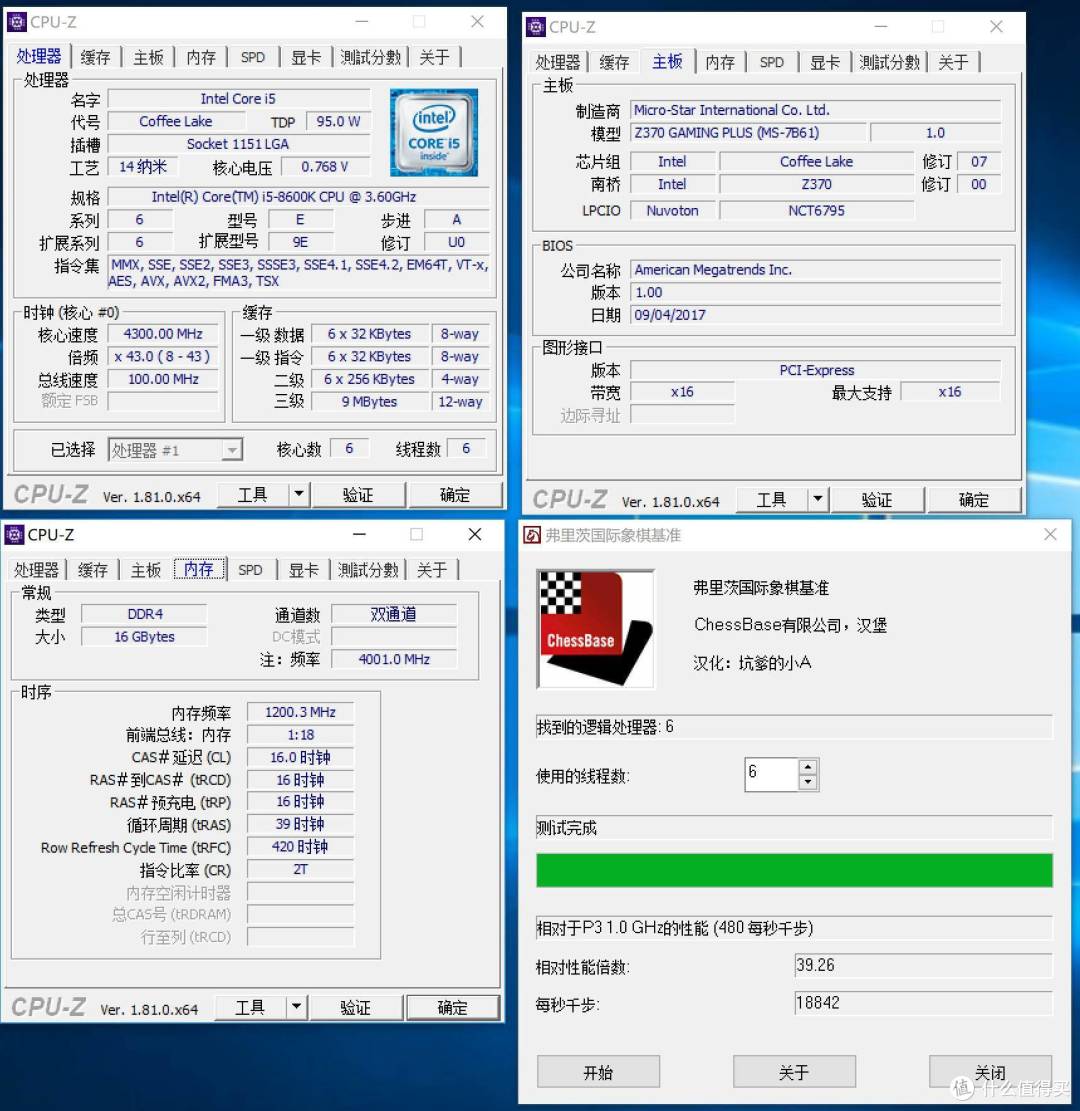Click the memory frequency 1200.3 MHz value
The image size is (1080, 1111).
tap(300, 712)
